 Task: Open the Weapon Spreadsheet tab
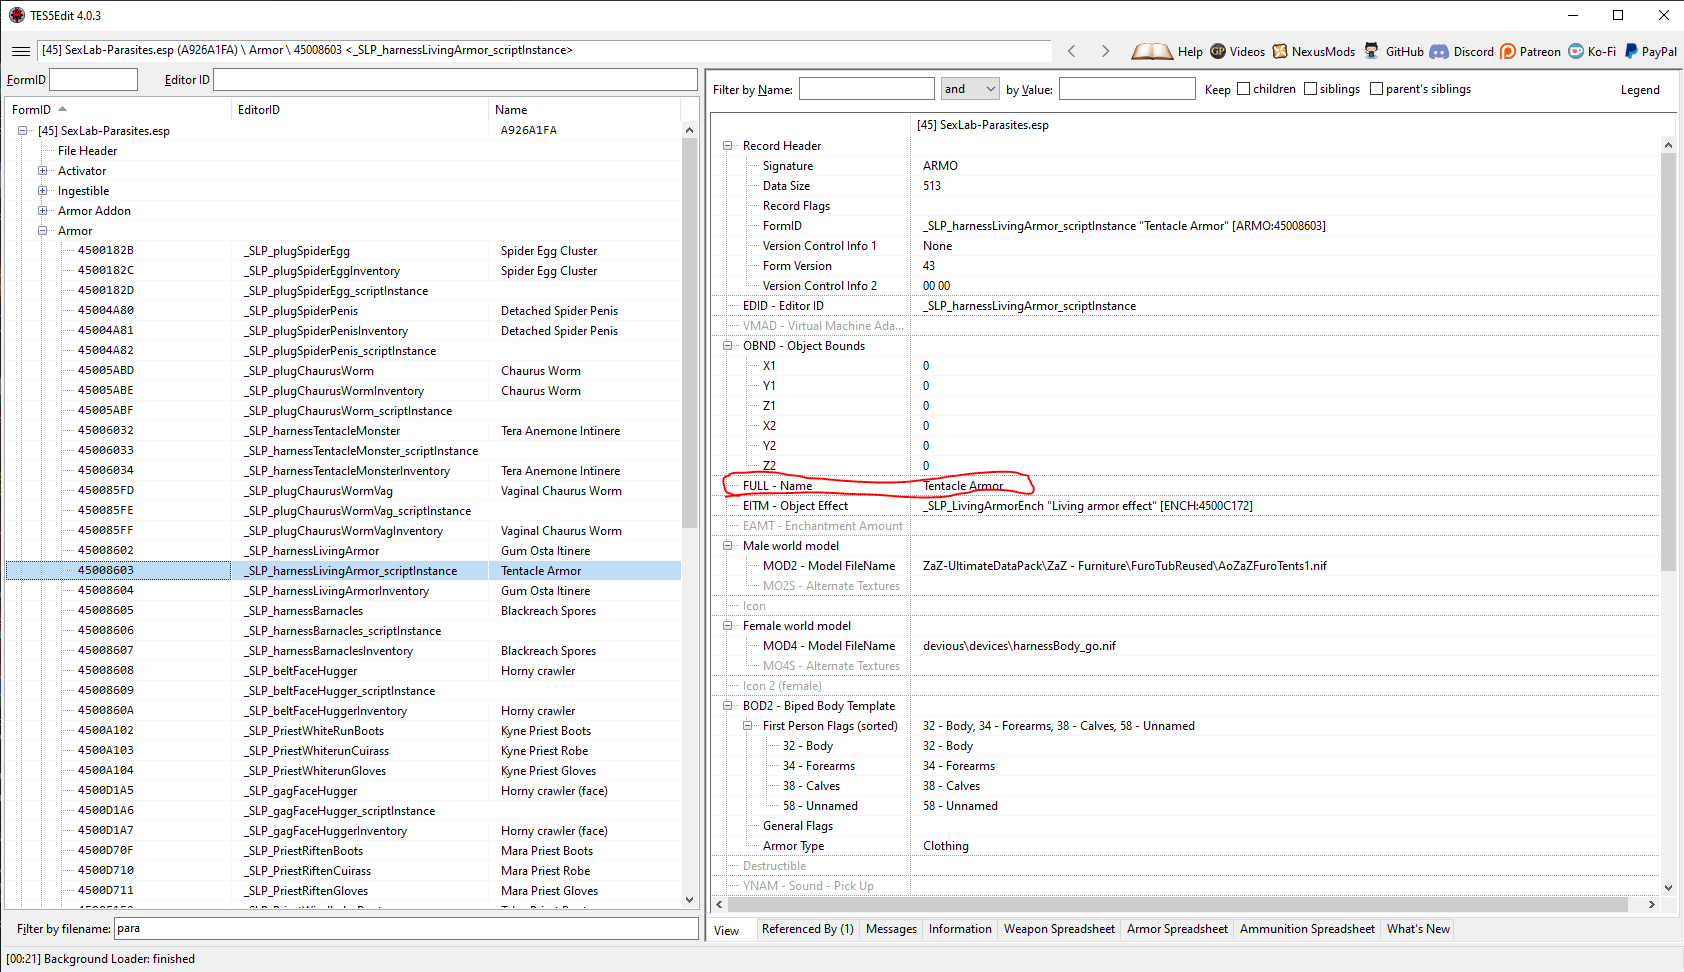1059,929
